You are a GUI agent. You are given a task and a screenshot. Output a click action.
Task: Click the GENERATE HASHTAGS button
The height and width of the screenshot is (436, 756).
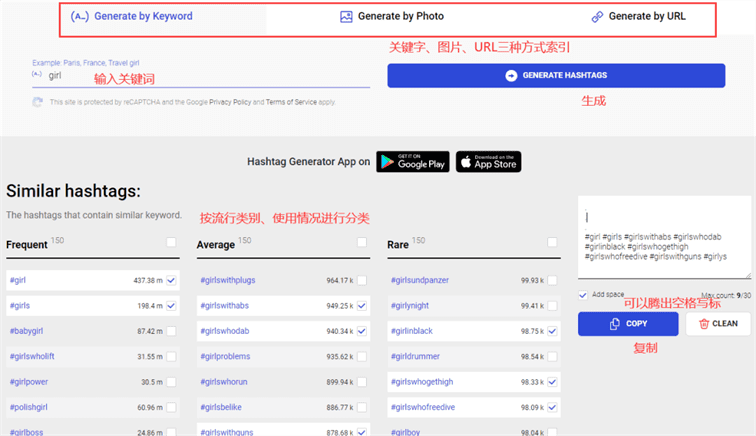pos(556,76)
